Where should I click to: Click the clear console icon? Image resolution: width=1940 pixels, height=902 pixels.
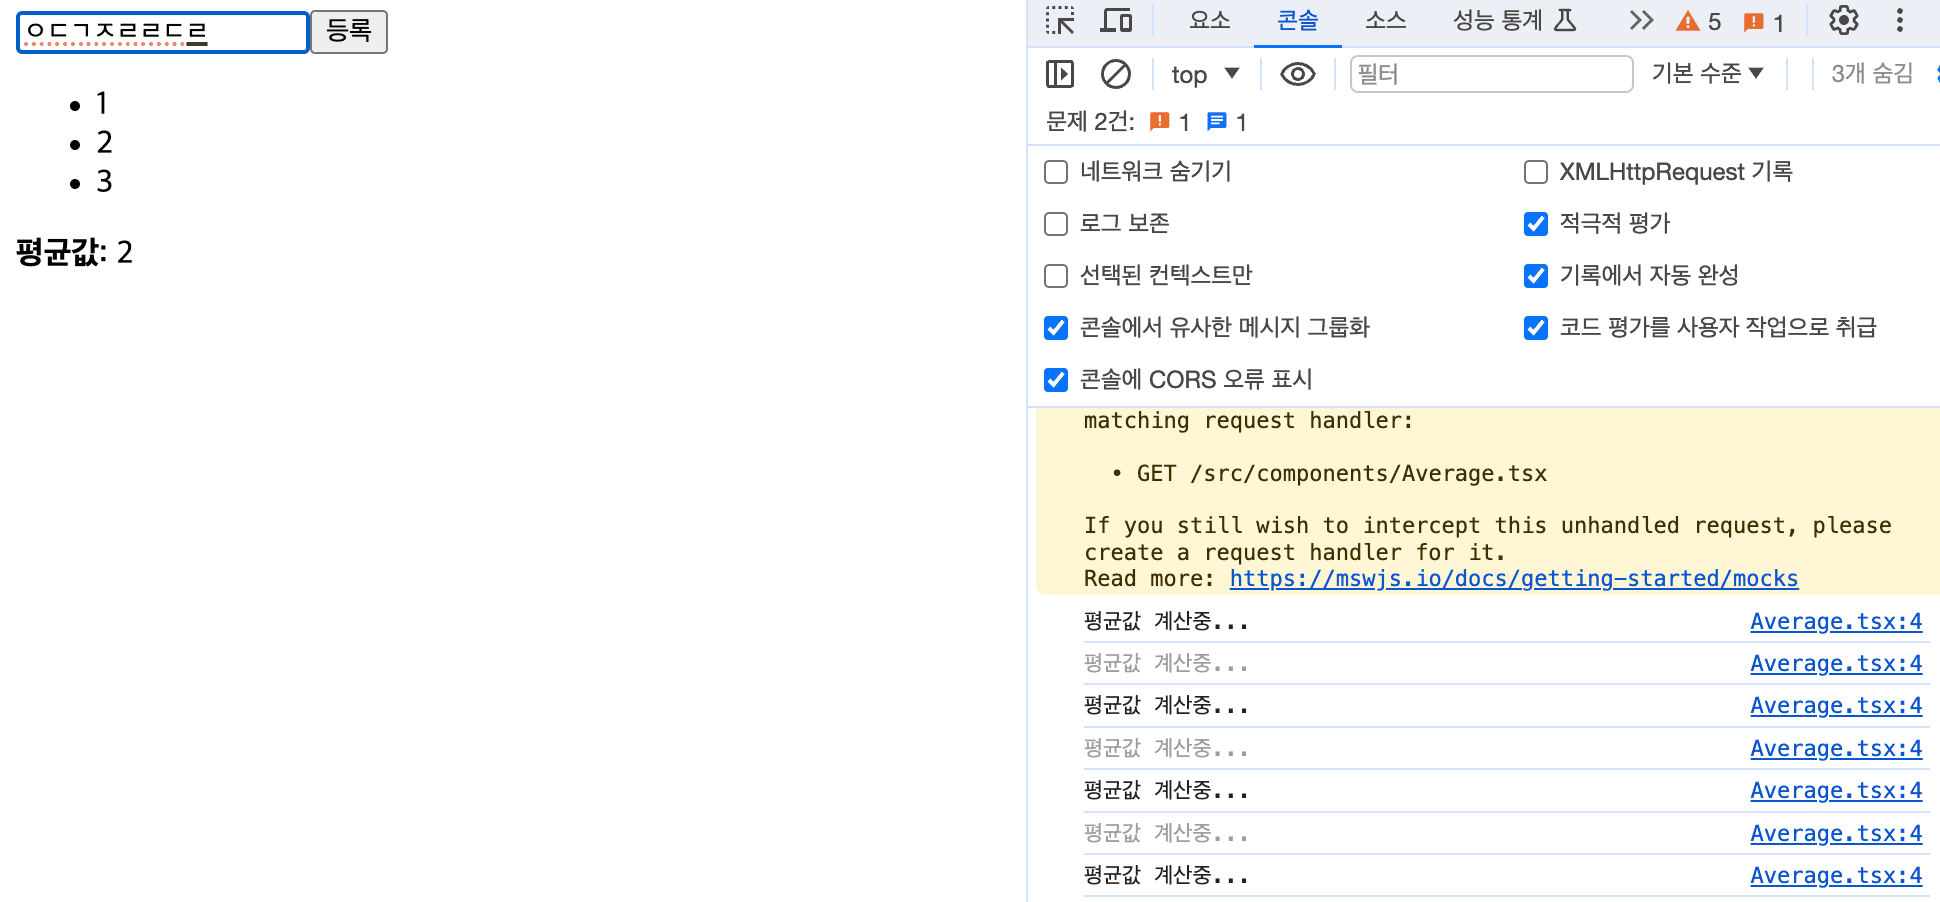click(1116, 74)
